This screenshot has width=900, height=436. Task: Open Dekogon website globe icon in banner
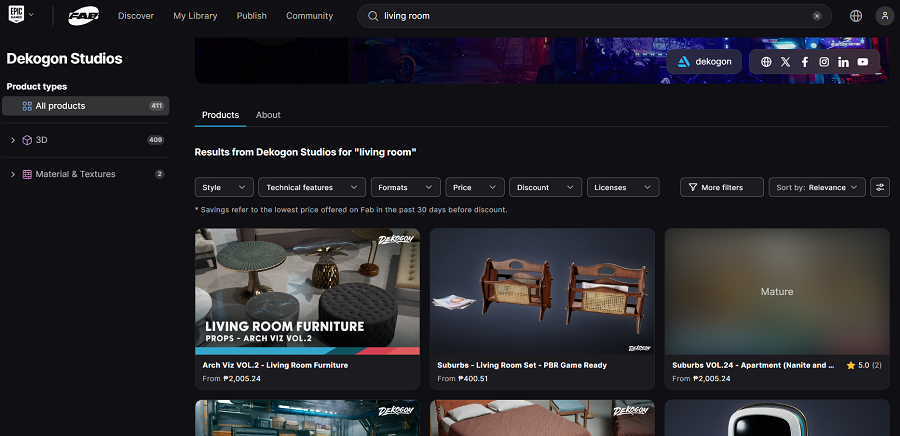(x=766, y=62)
